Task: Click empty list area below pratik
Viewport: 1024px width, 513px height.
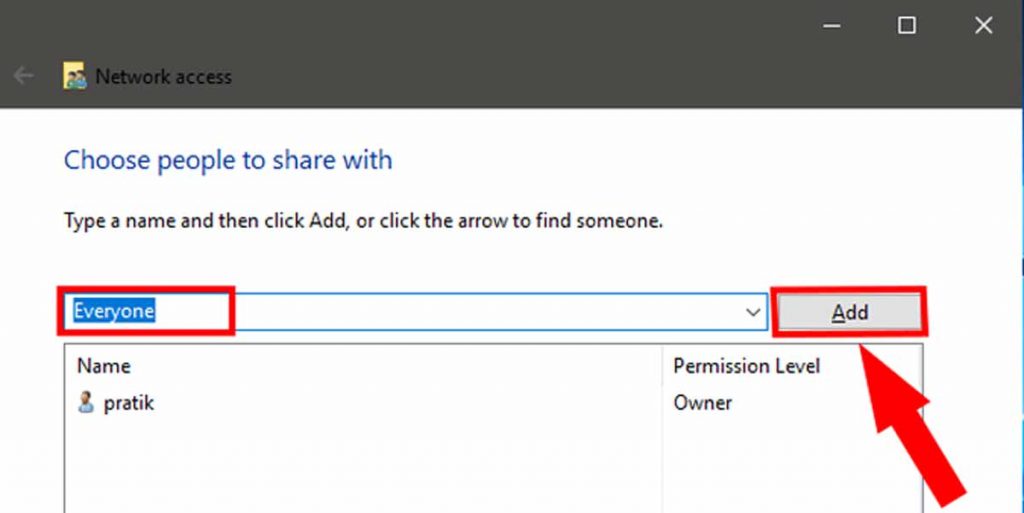Action: click(362, 465)
